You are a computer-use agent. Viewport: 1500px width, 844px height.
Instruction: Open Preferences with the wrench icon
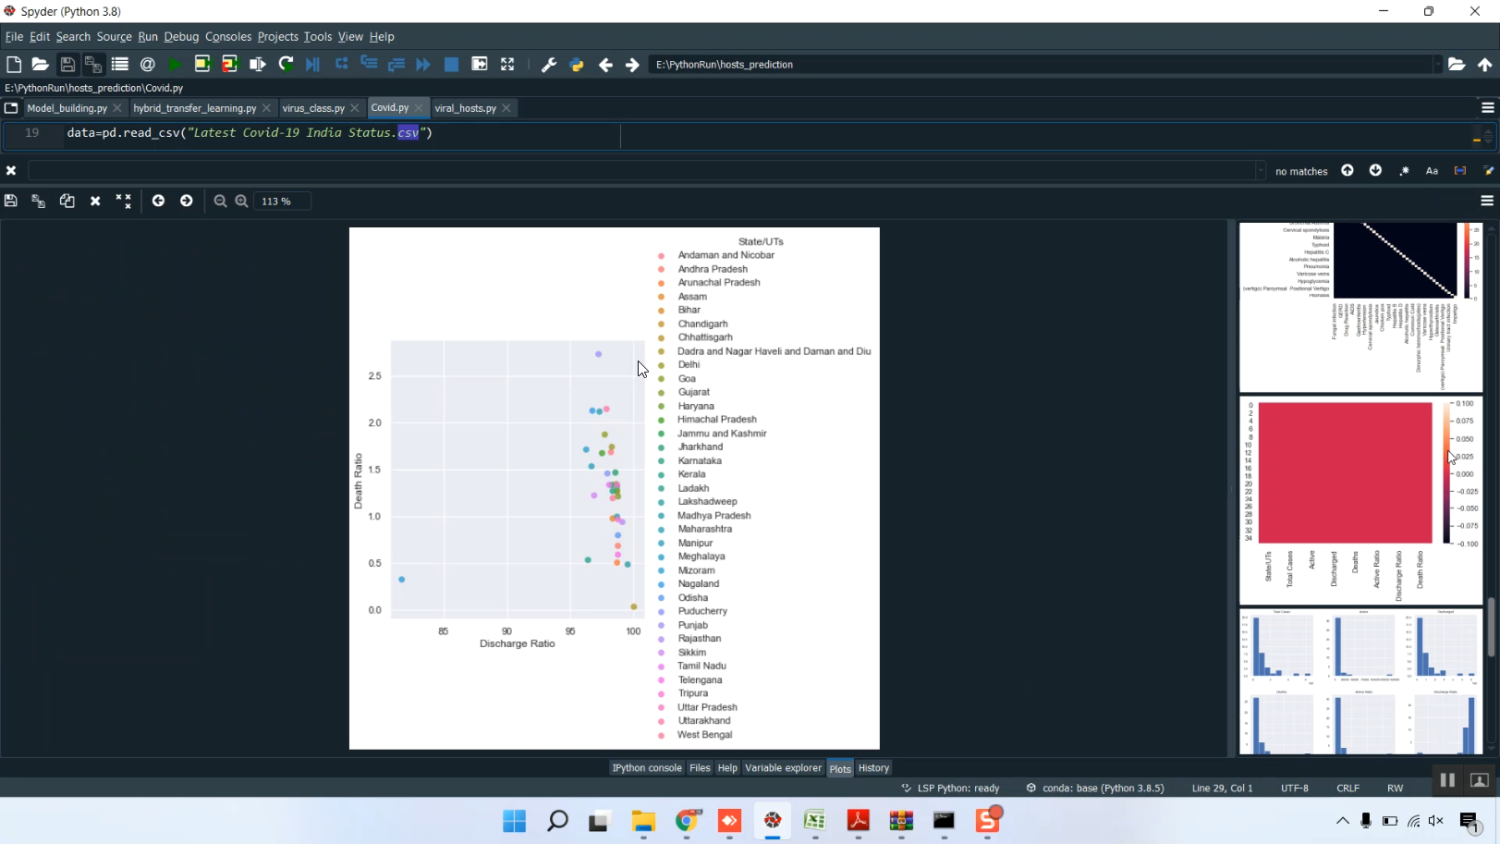tap(548, 64)
